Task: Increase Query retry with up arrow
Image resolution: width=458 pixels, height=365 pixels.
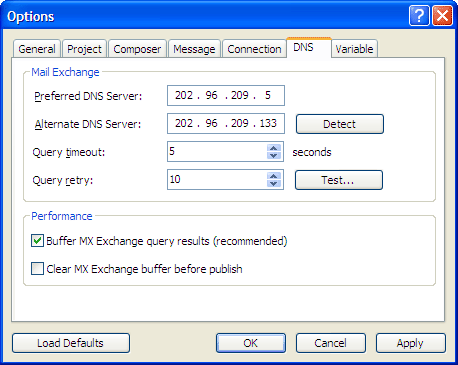Action: tap(274, 176)
